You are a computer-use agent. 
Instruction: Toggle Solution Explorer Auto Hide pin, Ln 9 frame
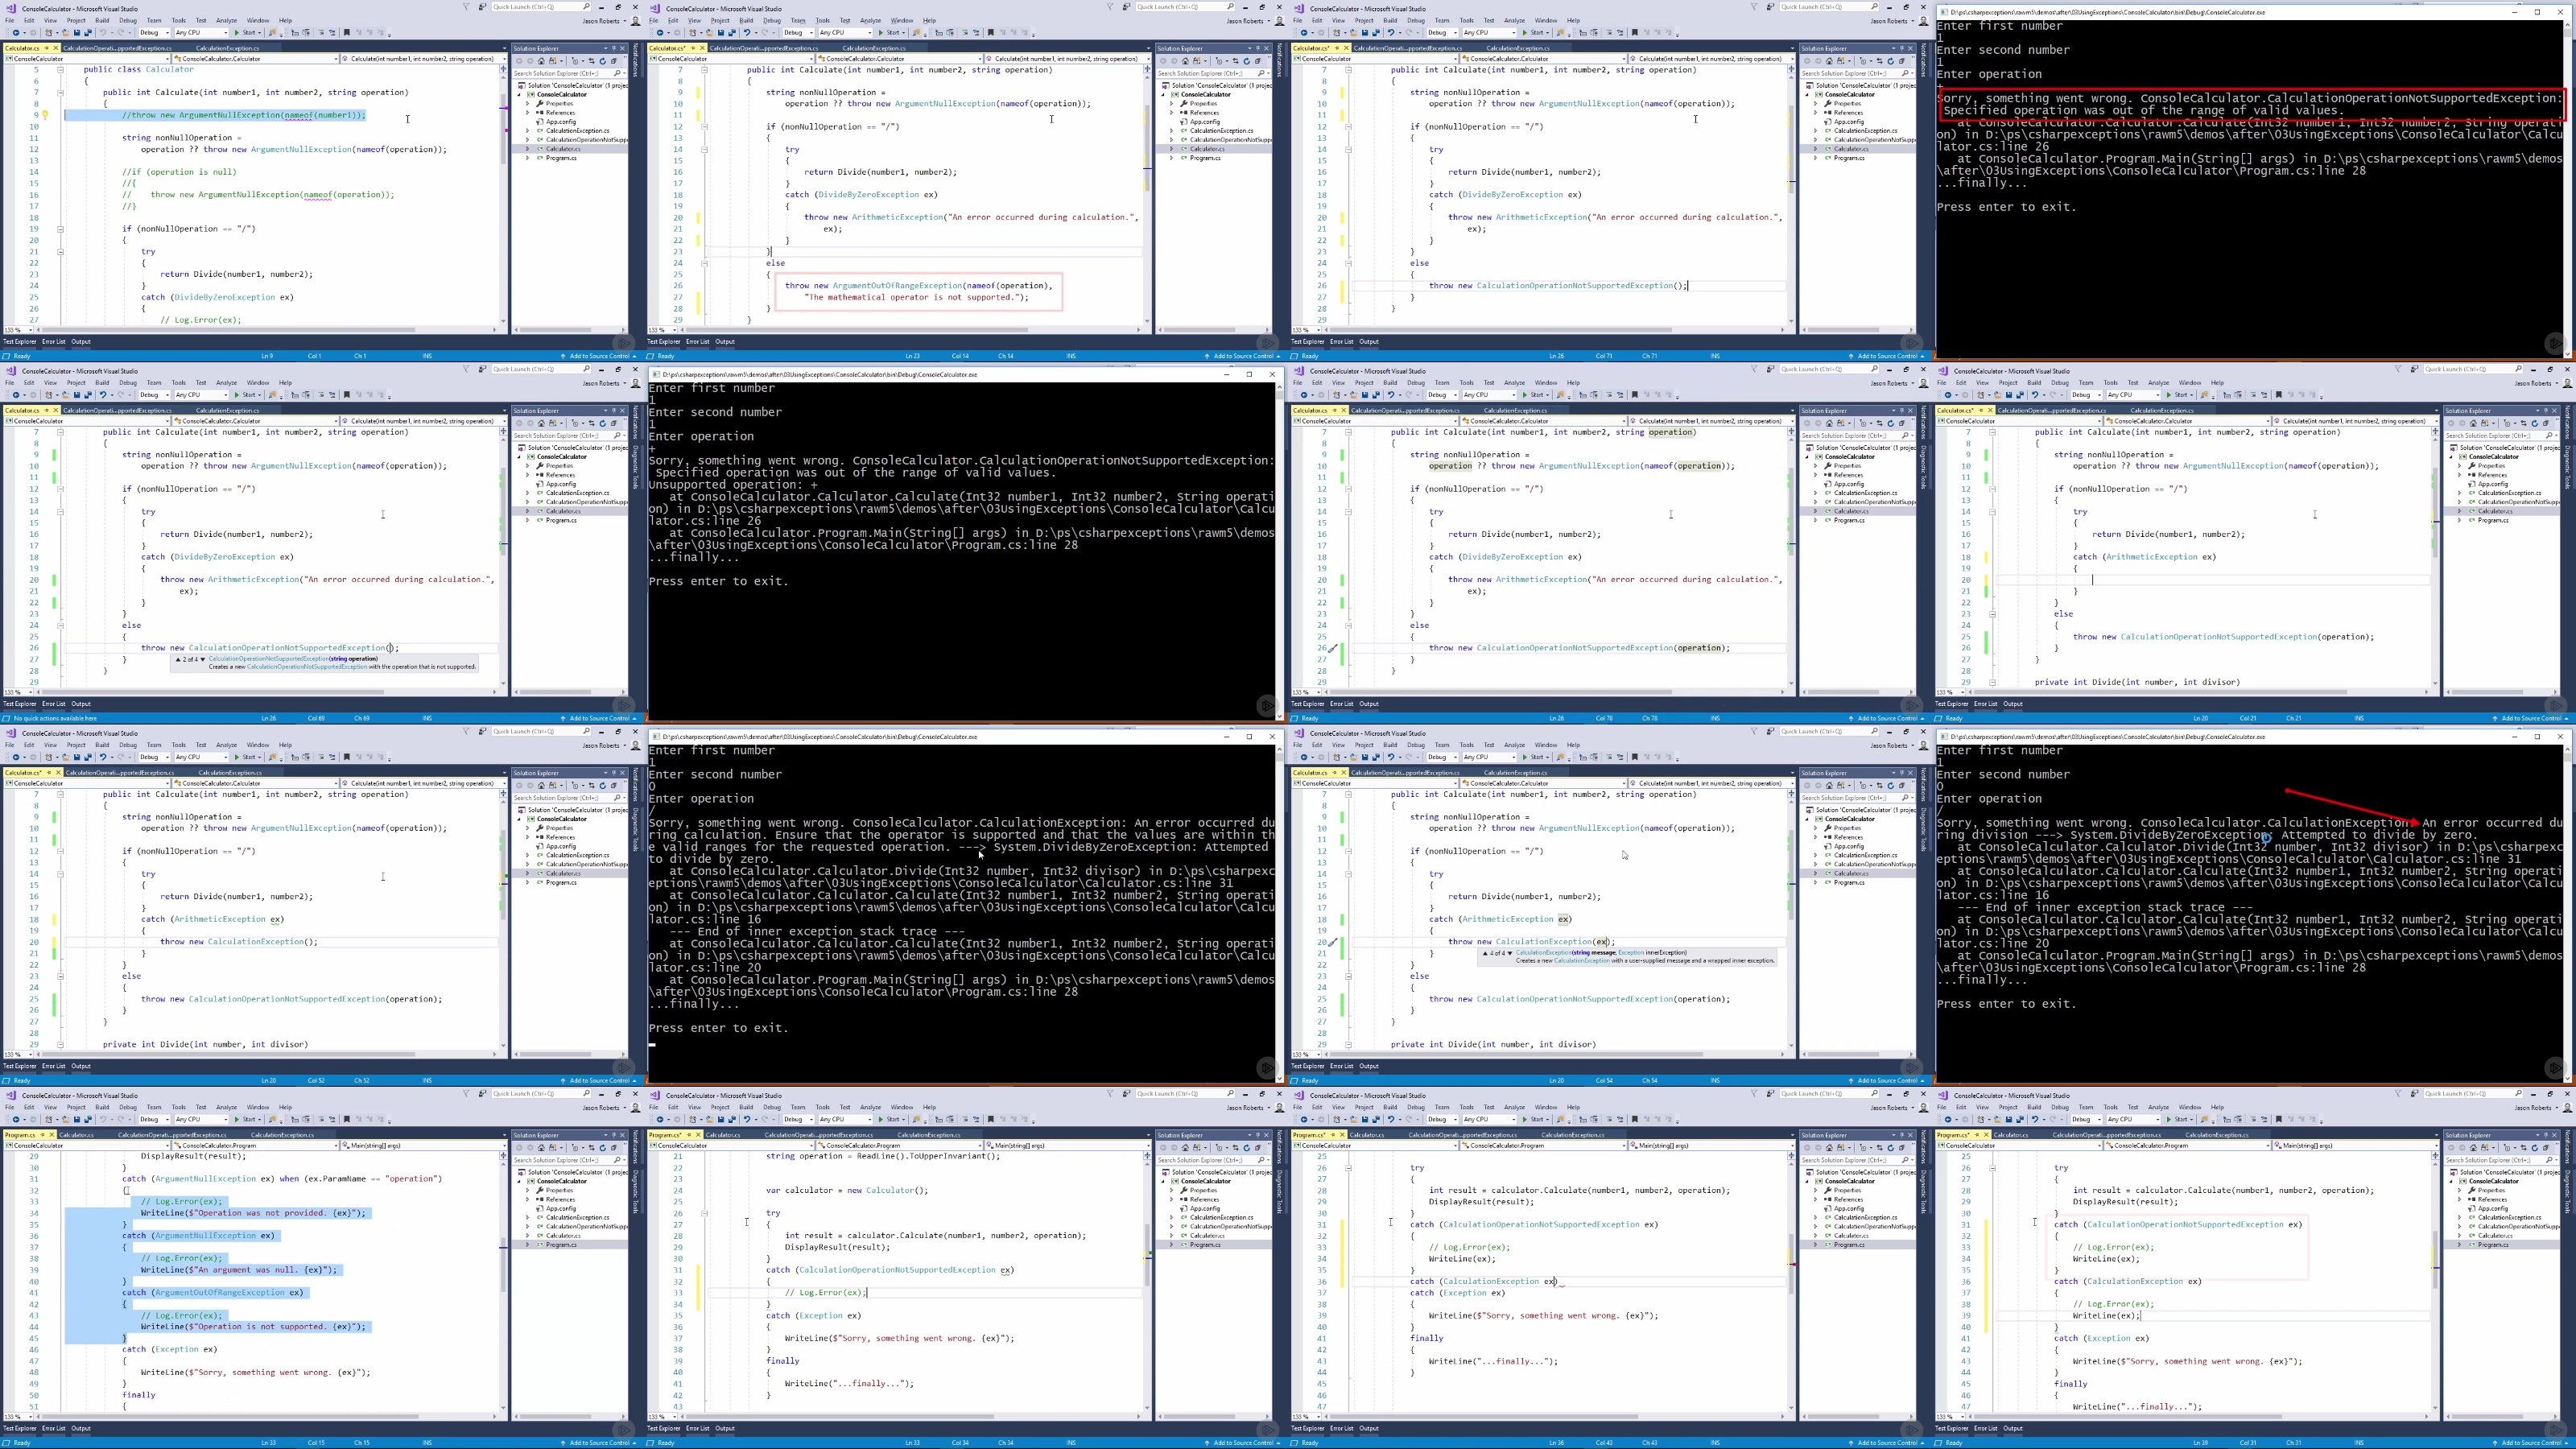pos(614,48)
